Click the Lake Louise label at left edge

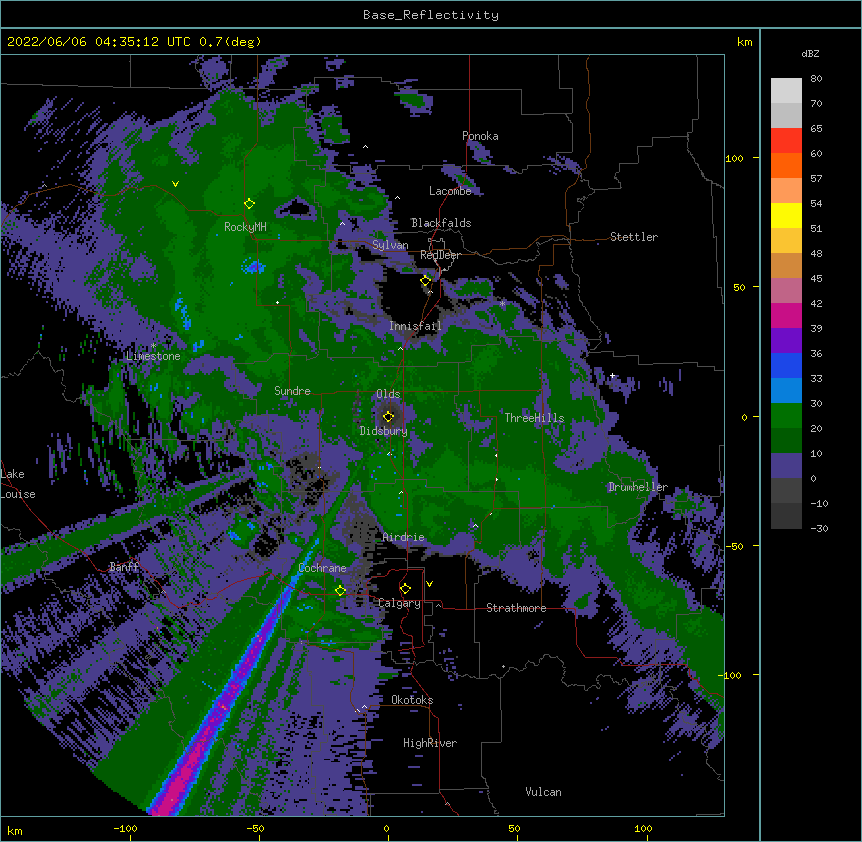click(x=17, y=484)
